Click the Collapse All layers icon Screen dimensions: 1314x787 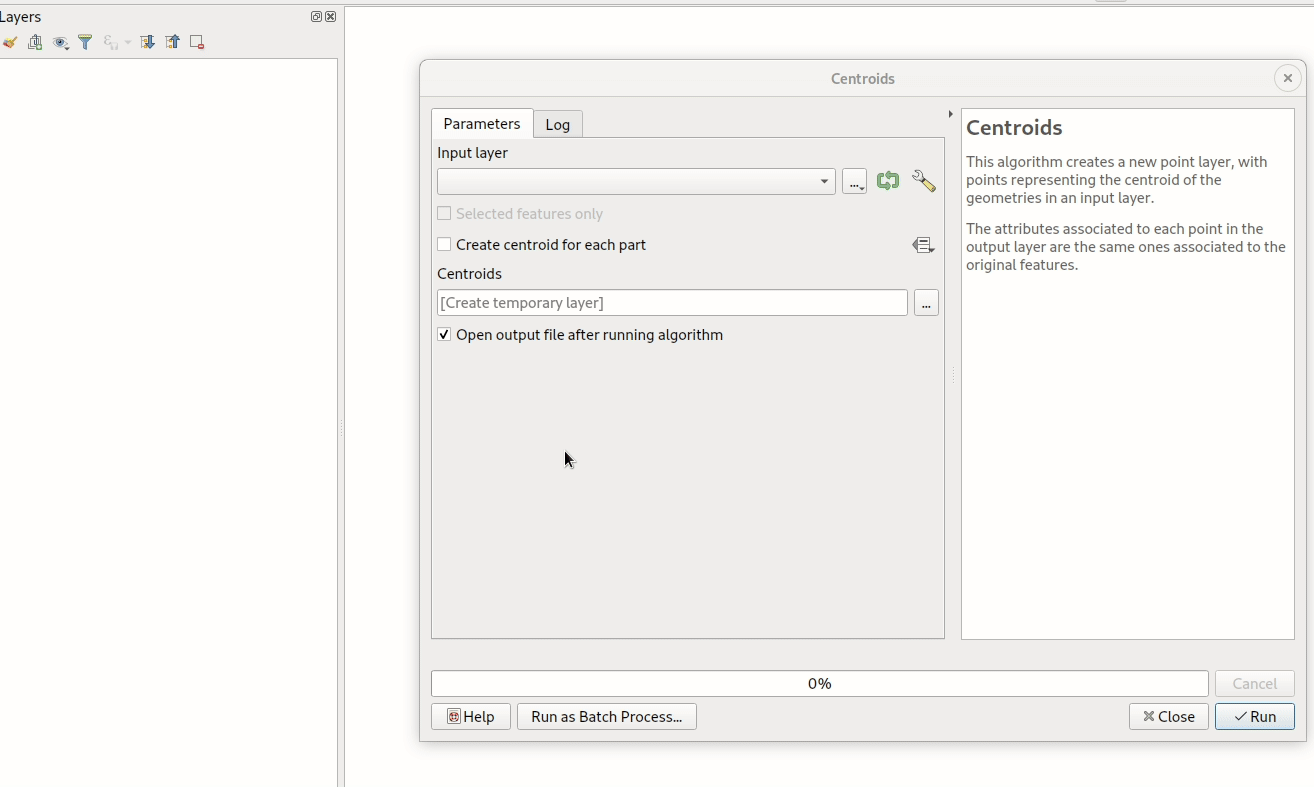click(172, 42)
